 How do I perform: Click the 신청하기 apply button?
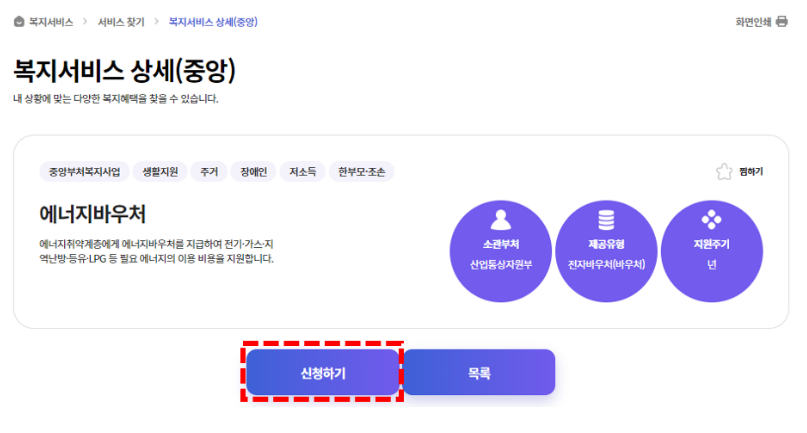[x=323, y=372]
